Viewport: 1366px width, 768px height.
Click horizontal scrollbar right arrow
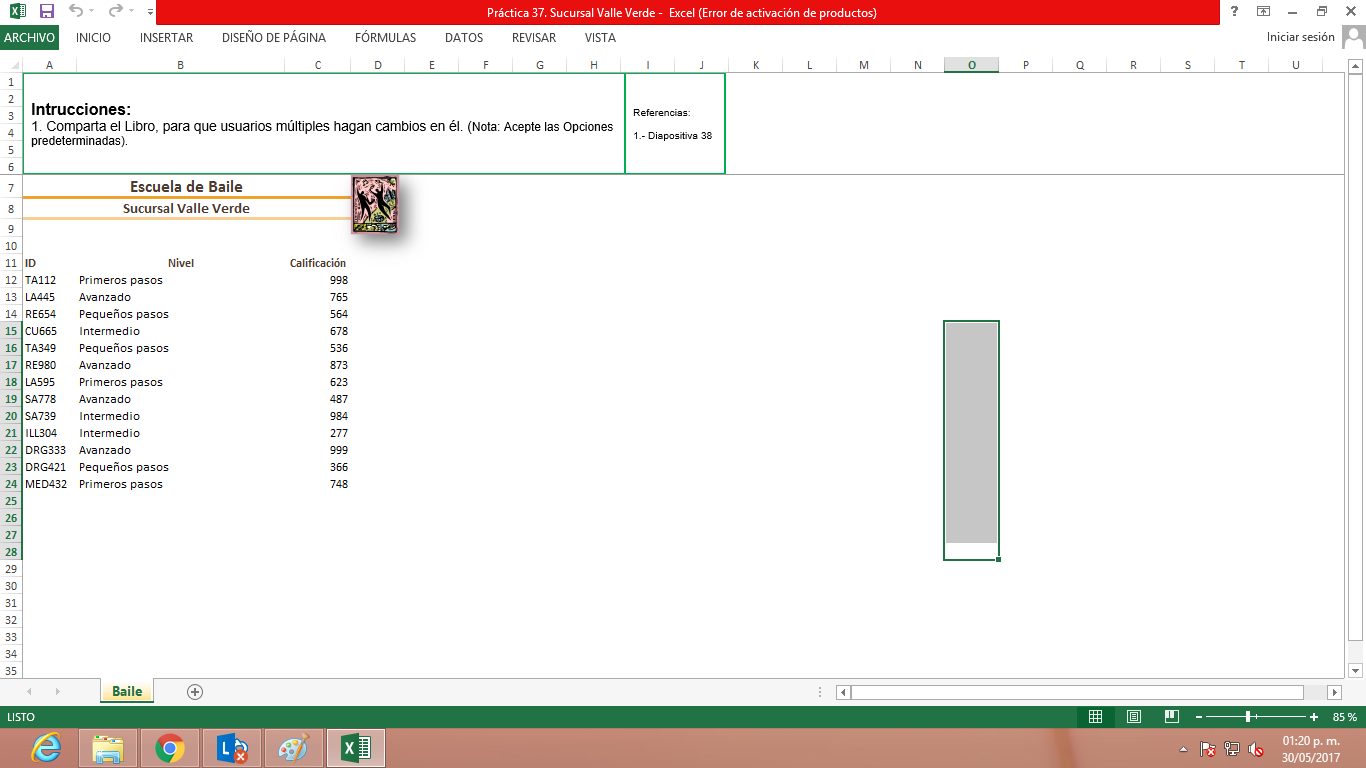click(1334, 692)
